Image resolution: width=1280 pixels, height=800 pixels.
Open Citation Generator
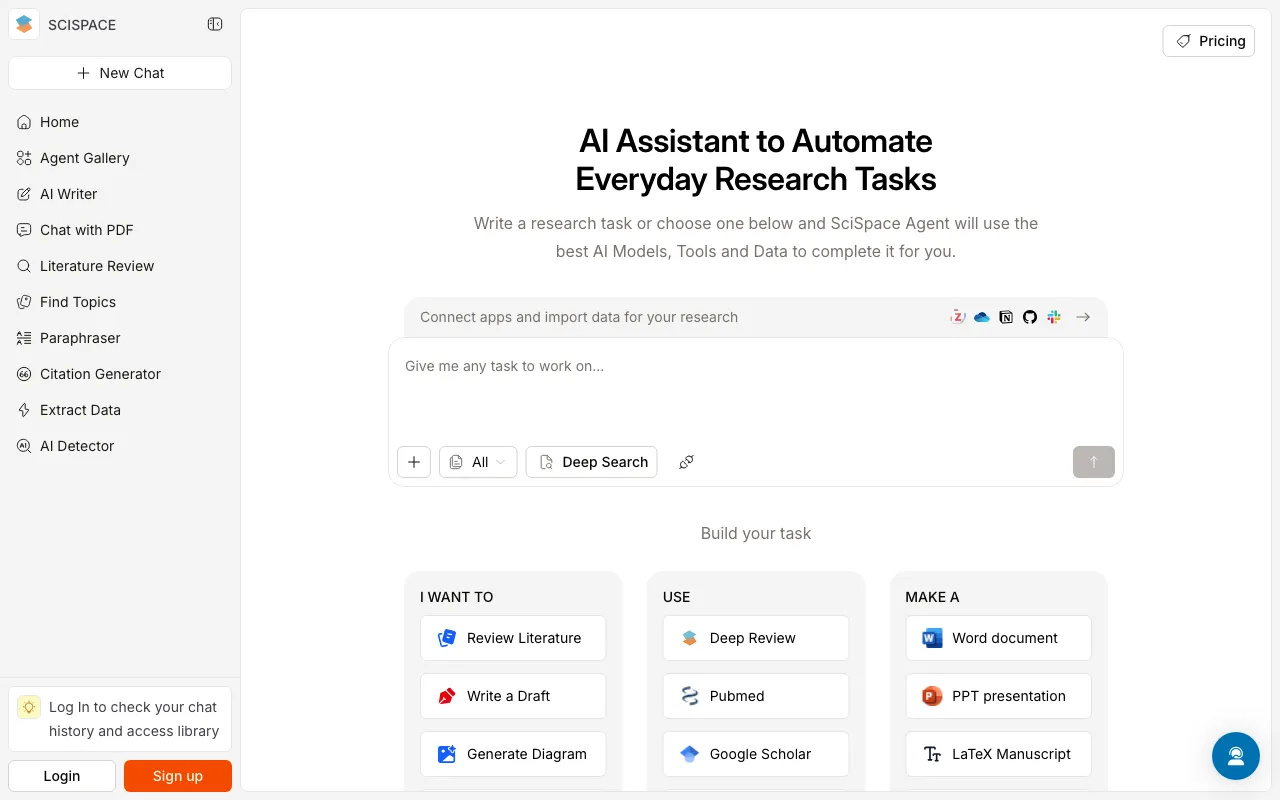click(x=120, y=374)
